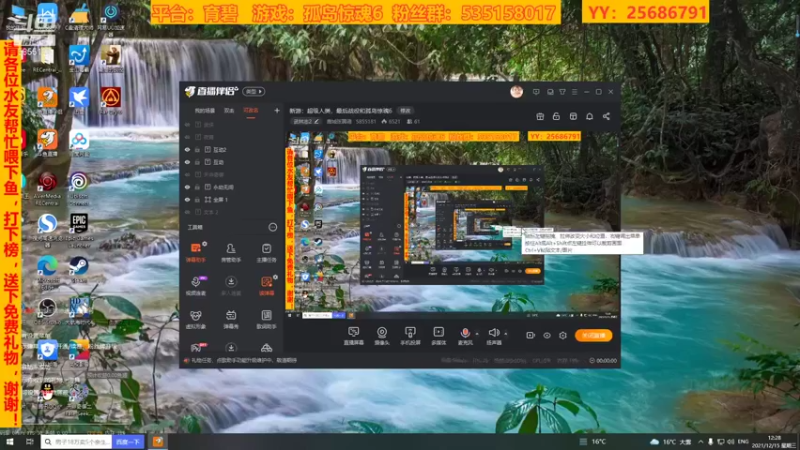Select the 全屏 1 source row
800x450 pixels.
(232, 199)
